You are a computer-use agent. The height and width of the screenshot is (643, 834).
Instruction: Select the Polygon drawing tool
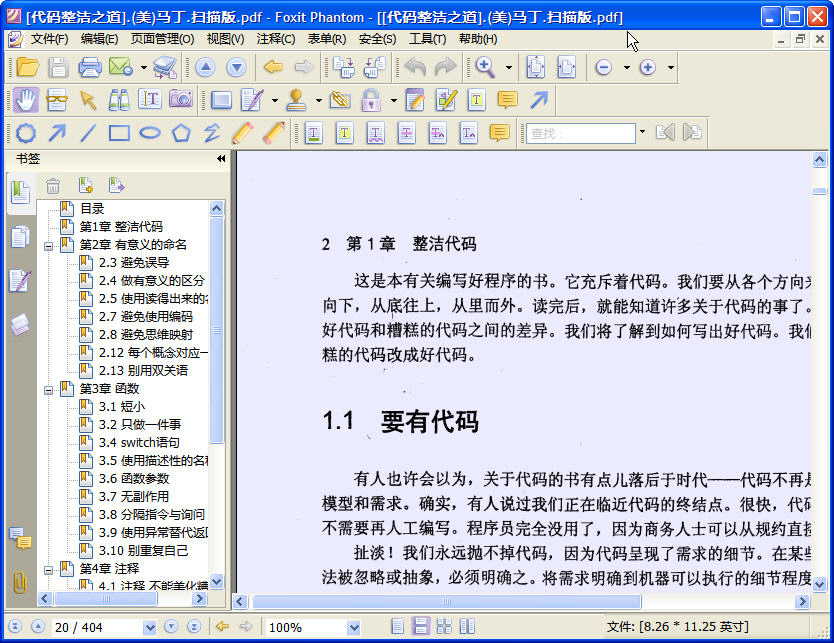coord(181,133)
